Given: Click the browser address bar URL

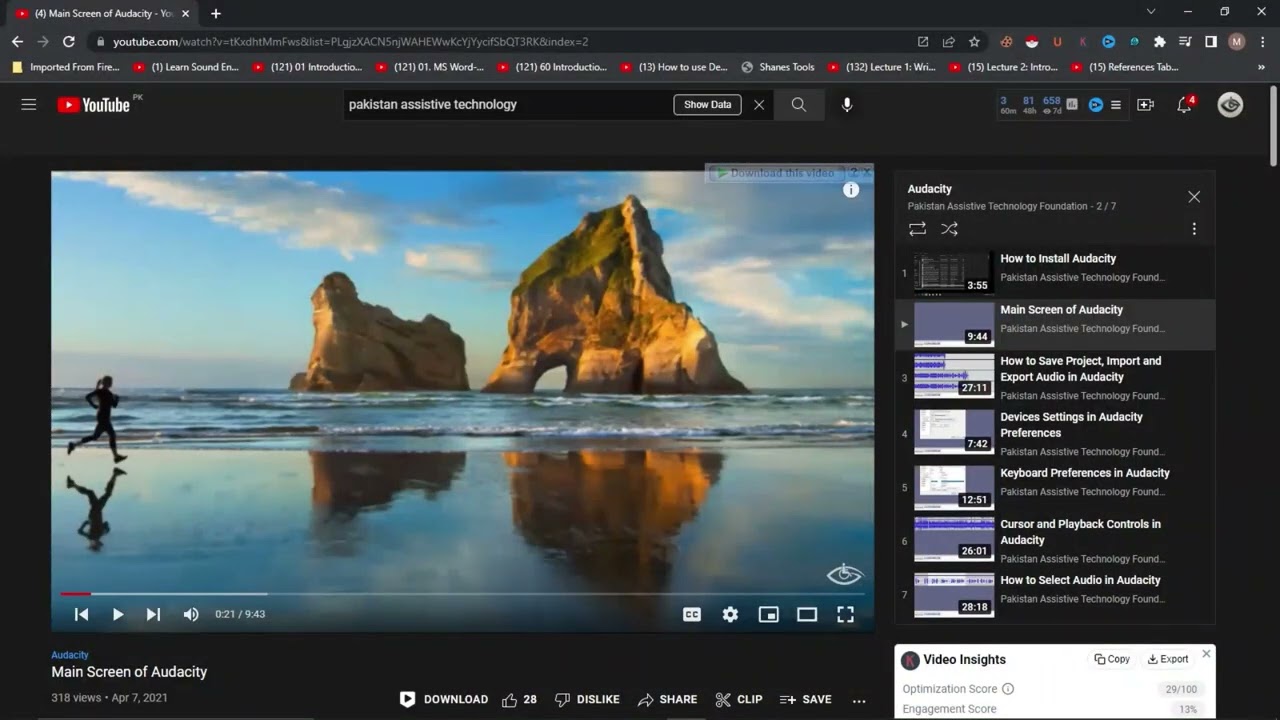Looking at the screenshot, I should click(x=350, y=42).
